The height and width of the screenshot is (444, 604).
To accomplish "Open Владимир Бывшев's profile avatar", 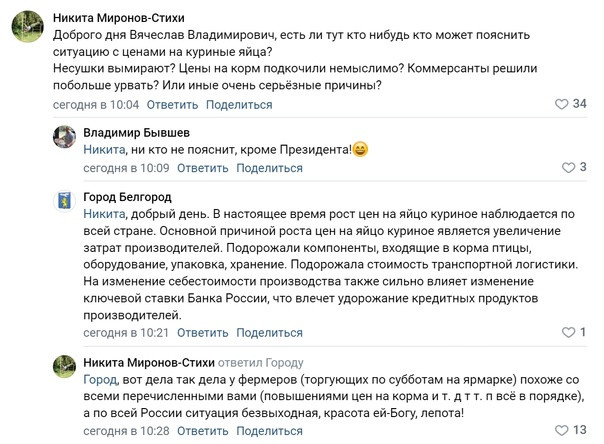I will pyautogui.click(x=64, y=137).
